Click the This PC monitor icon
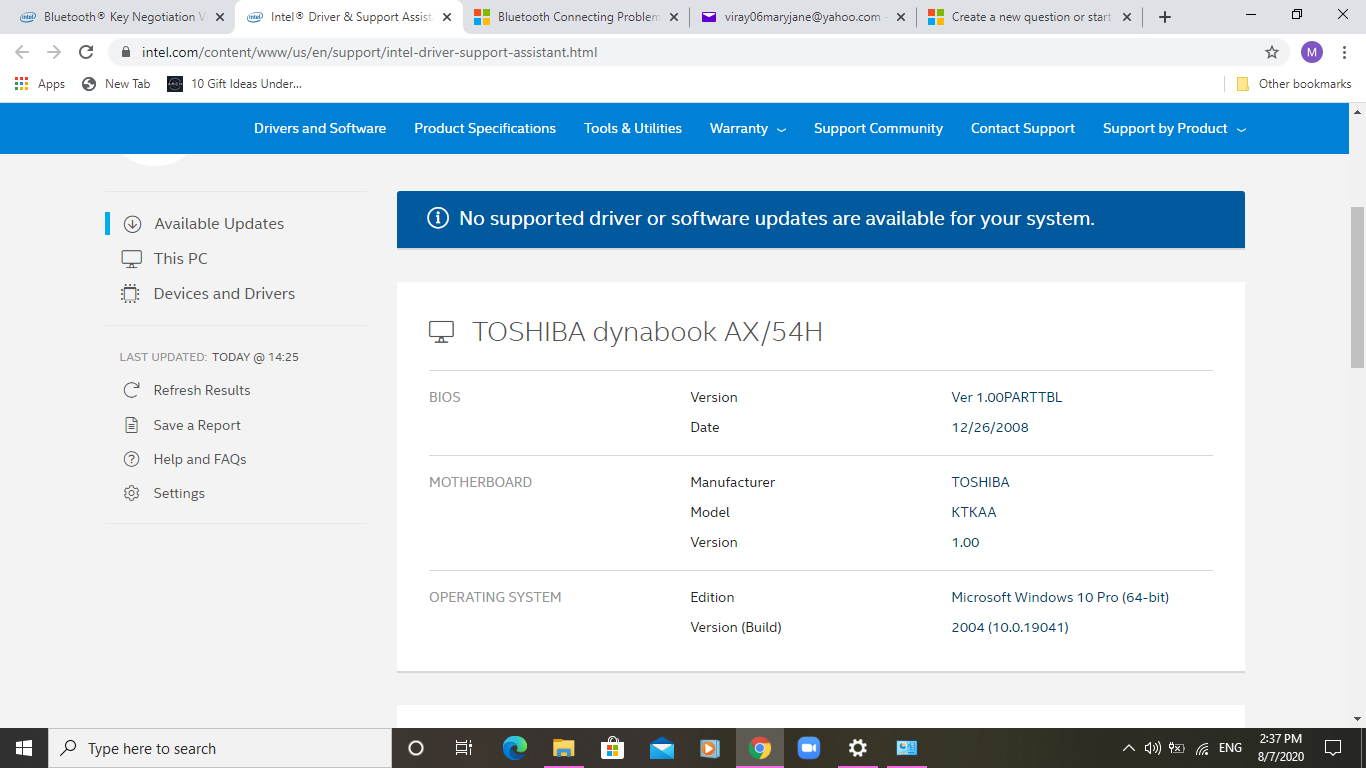This screenshot has width=1366, height=768. pyautogui.click(x=132, y=259)
